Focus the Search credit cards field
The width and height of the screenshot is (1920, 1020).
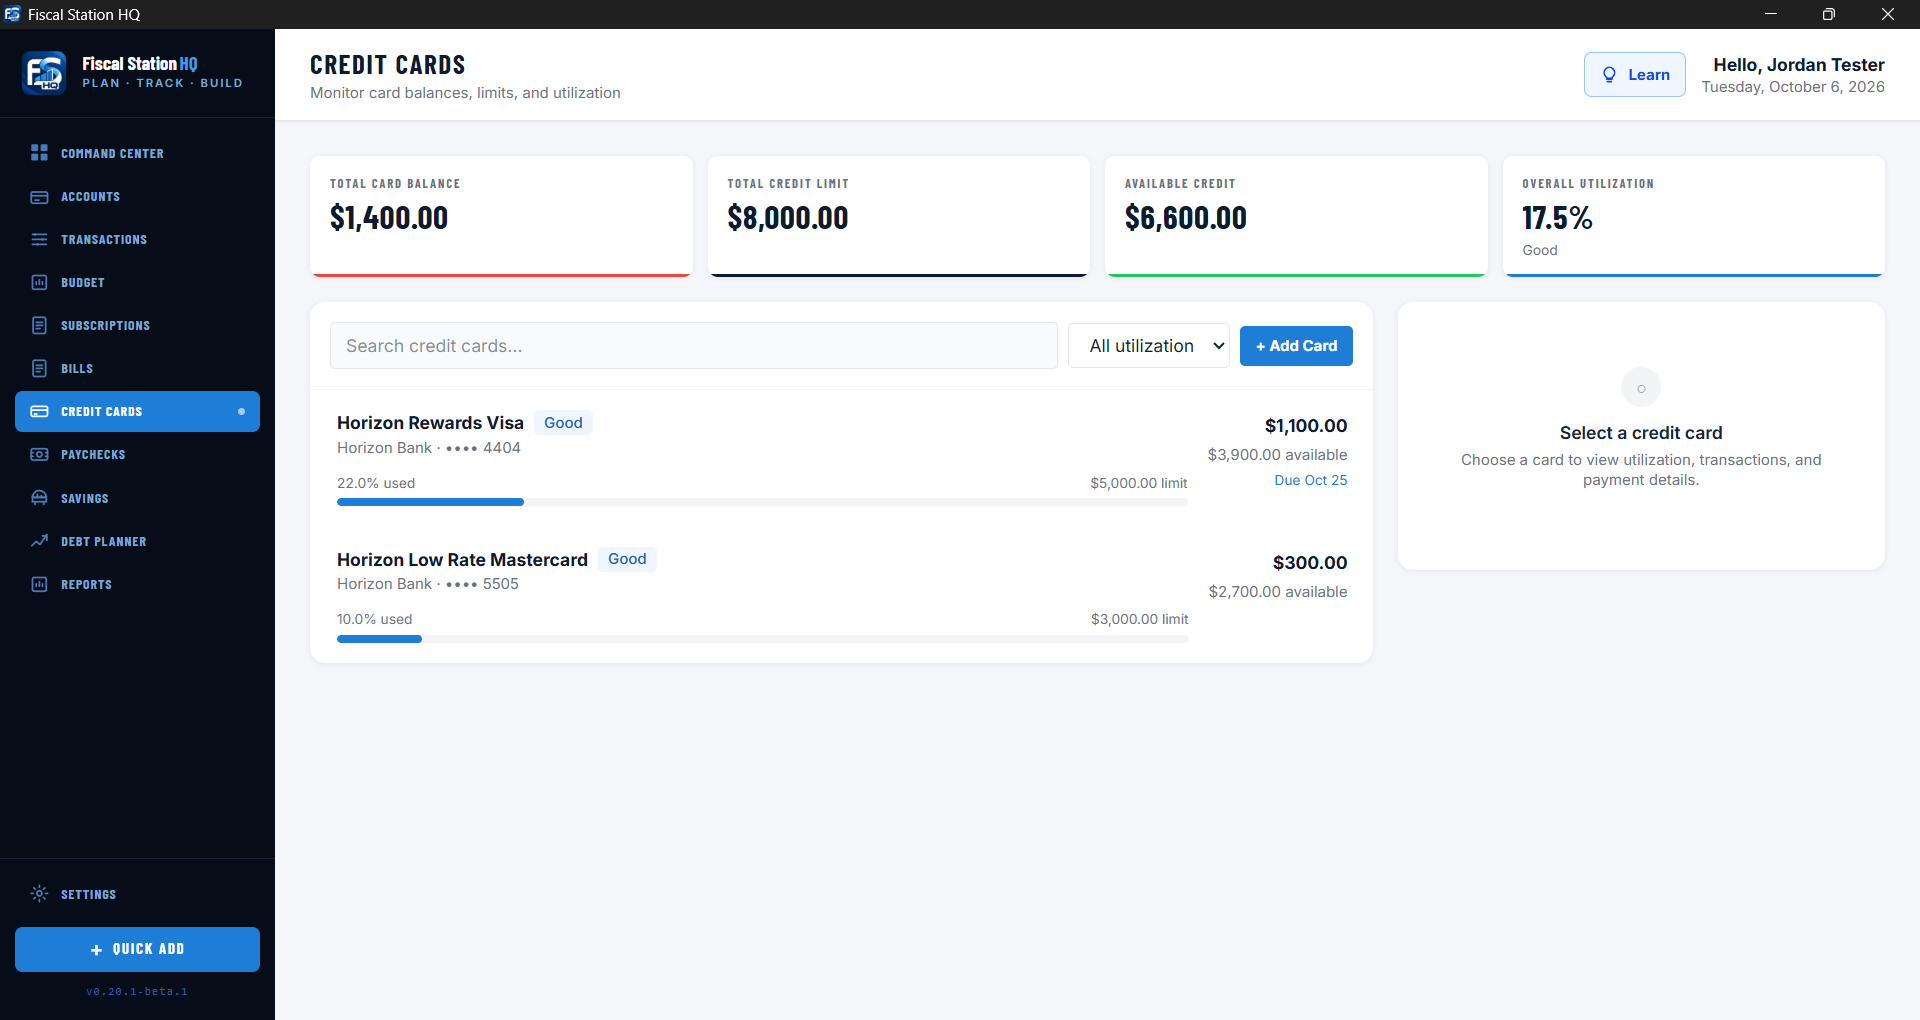(693, 346)
